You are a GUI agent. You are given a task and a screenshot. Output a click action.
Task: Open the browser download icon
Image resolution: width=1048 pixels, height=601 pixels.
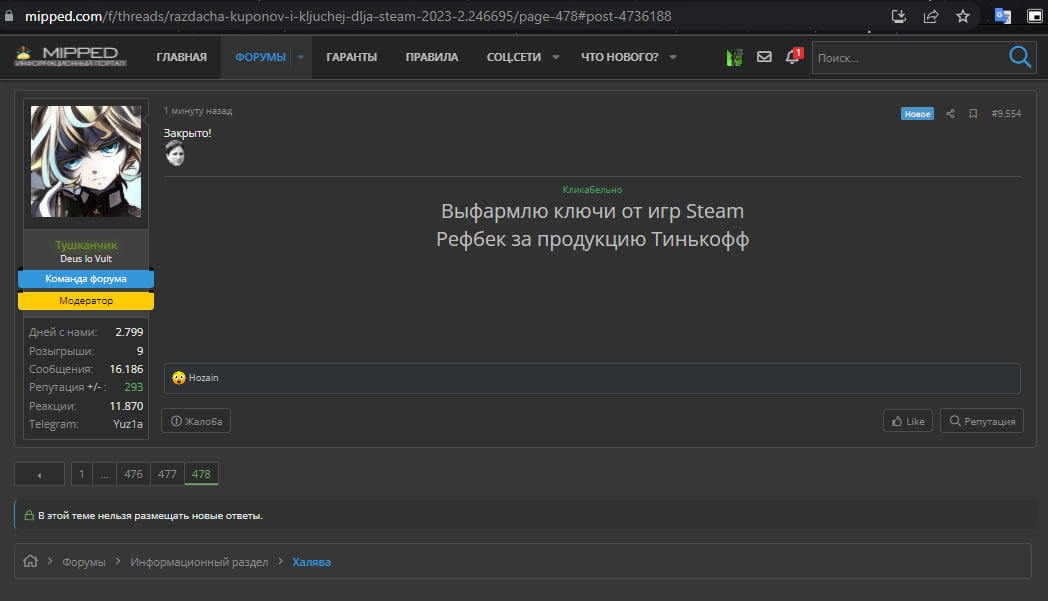point(899,16)
